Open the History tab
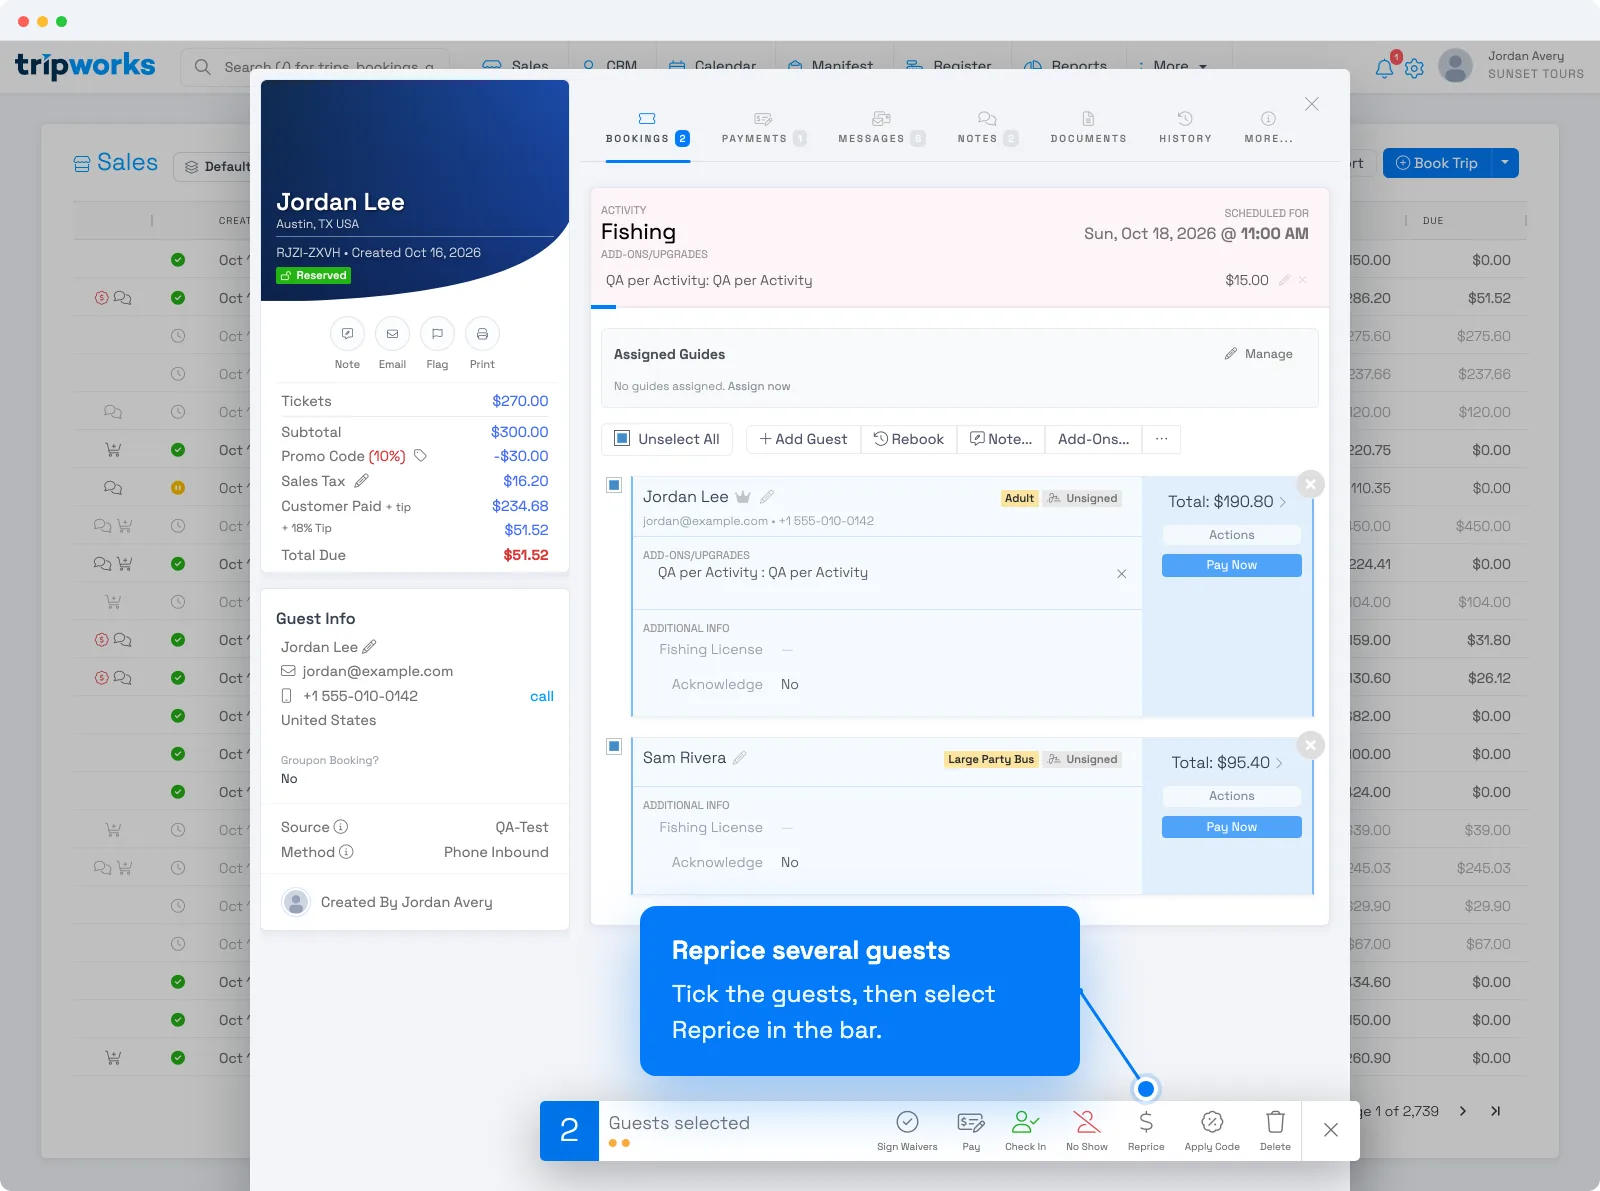The image size is (1600, 1191). click(x=1185, y=127)
